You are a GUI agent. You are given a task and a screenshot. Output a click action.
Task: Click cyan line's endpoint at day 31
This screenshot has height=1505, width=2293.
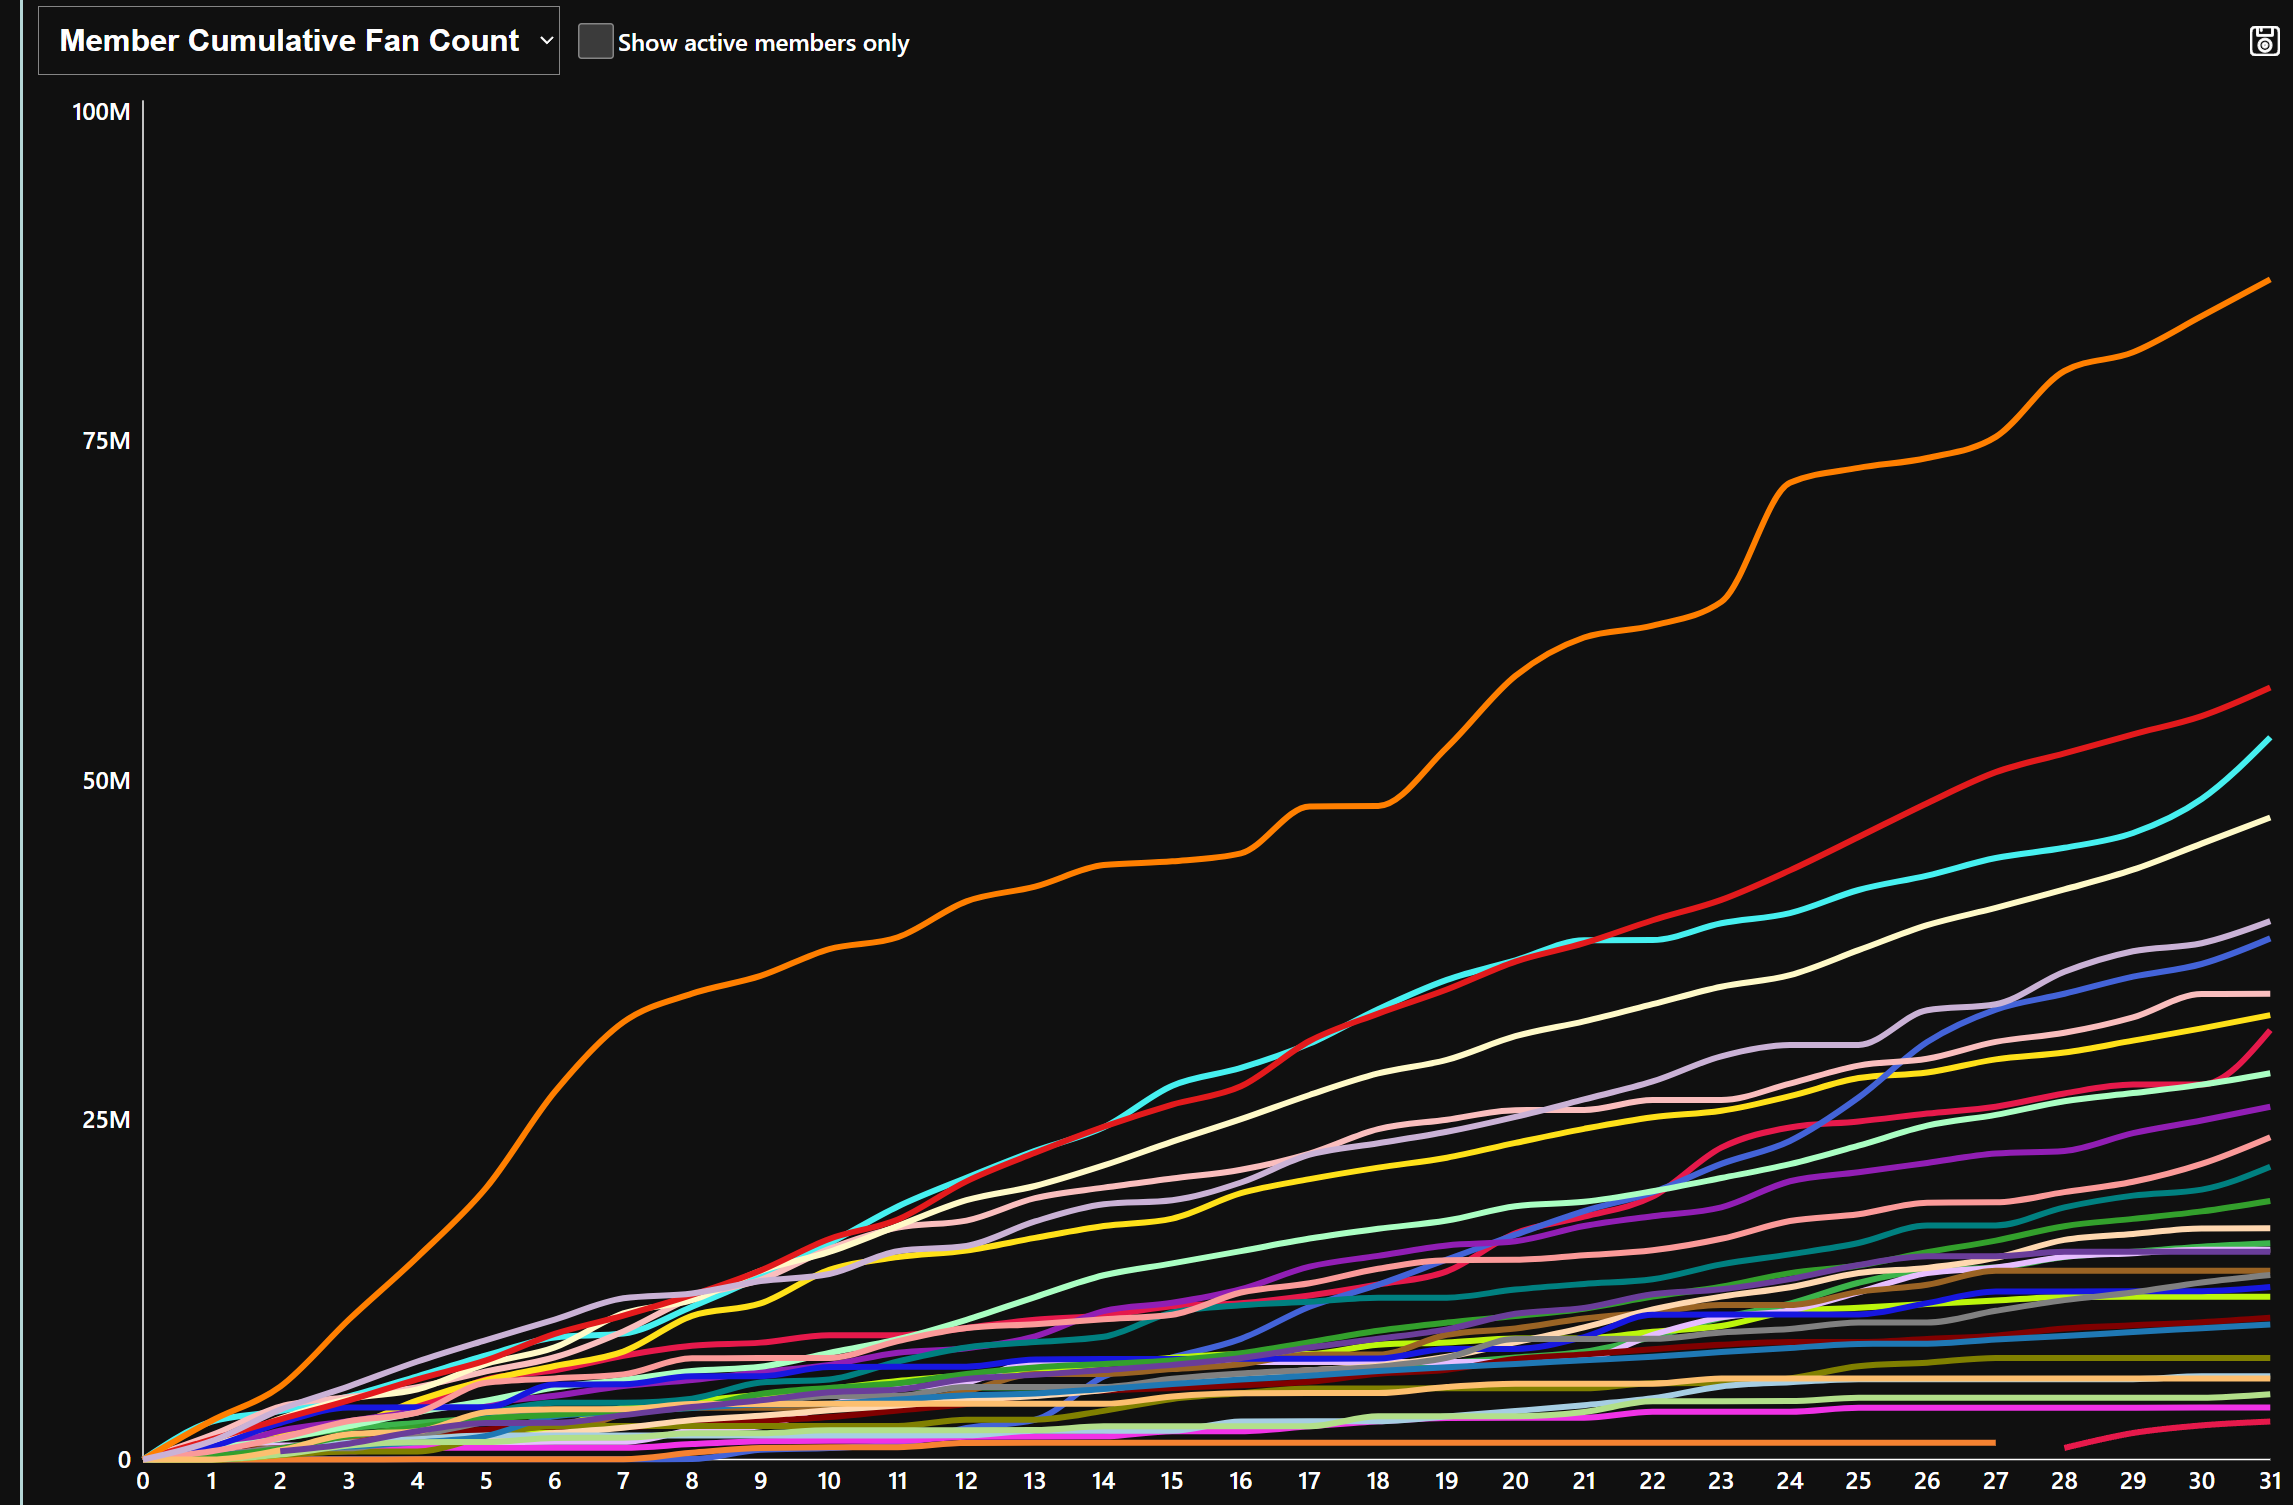click(2267, 740)
